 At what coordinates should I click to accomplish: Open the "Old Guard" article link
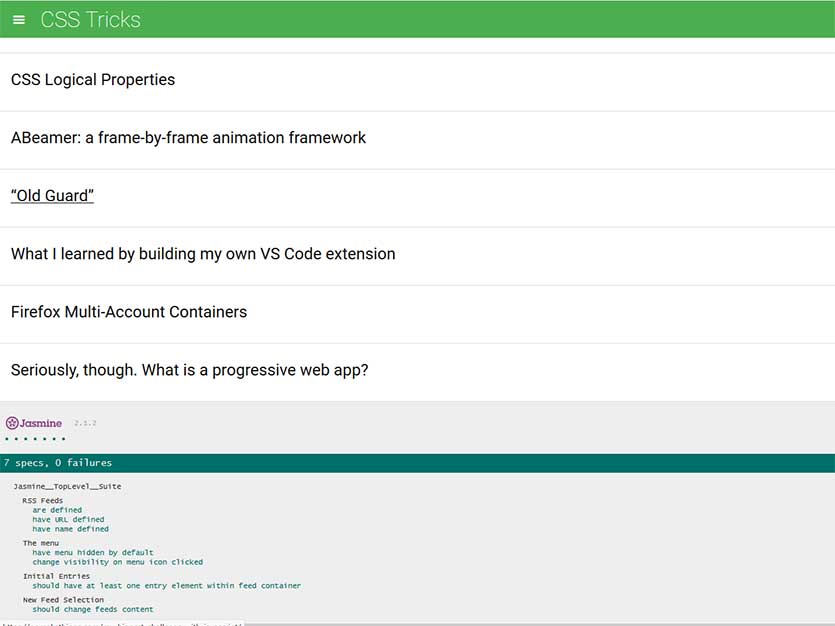[52, 195]
